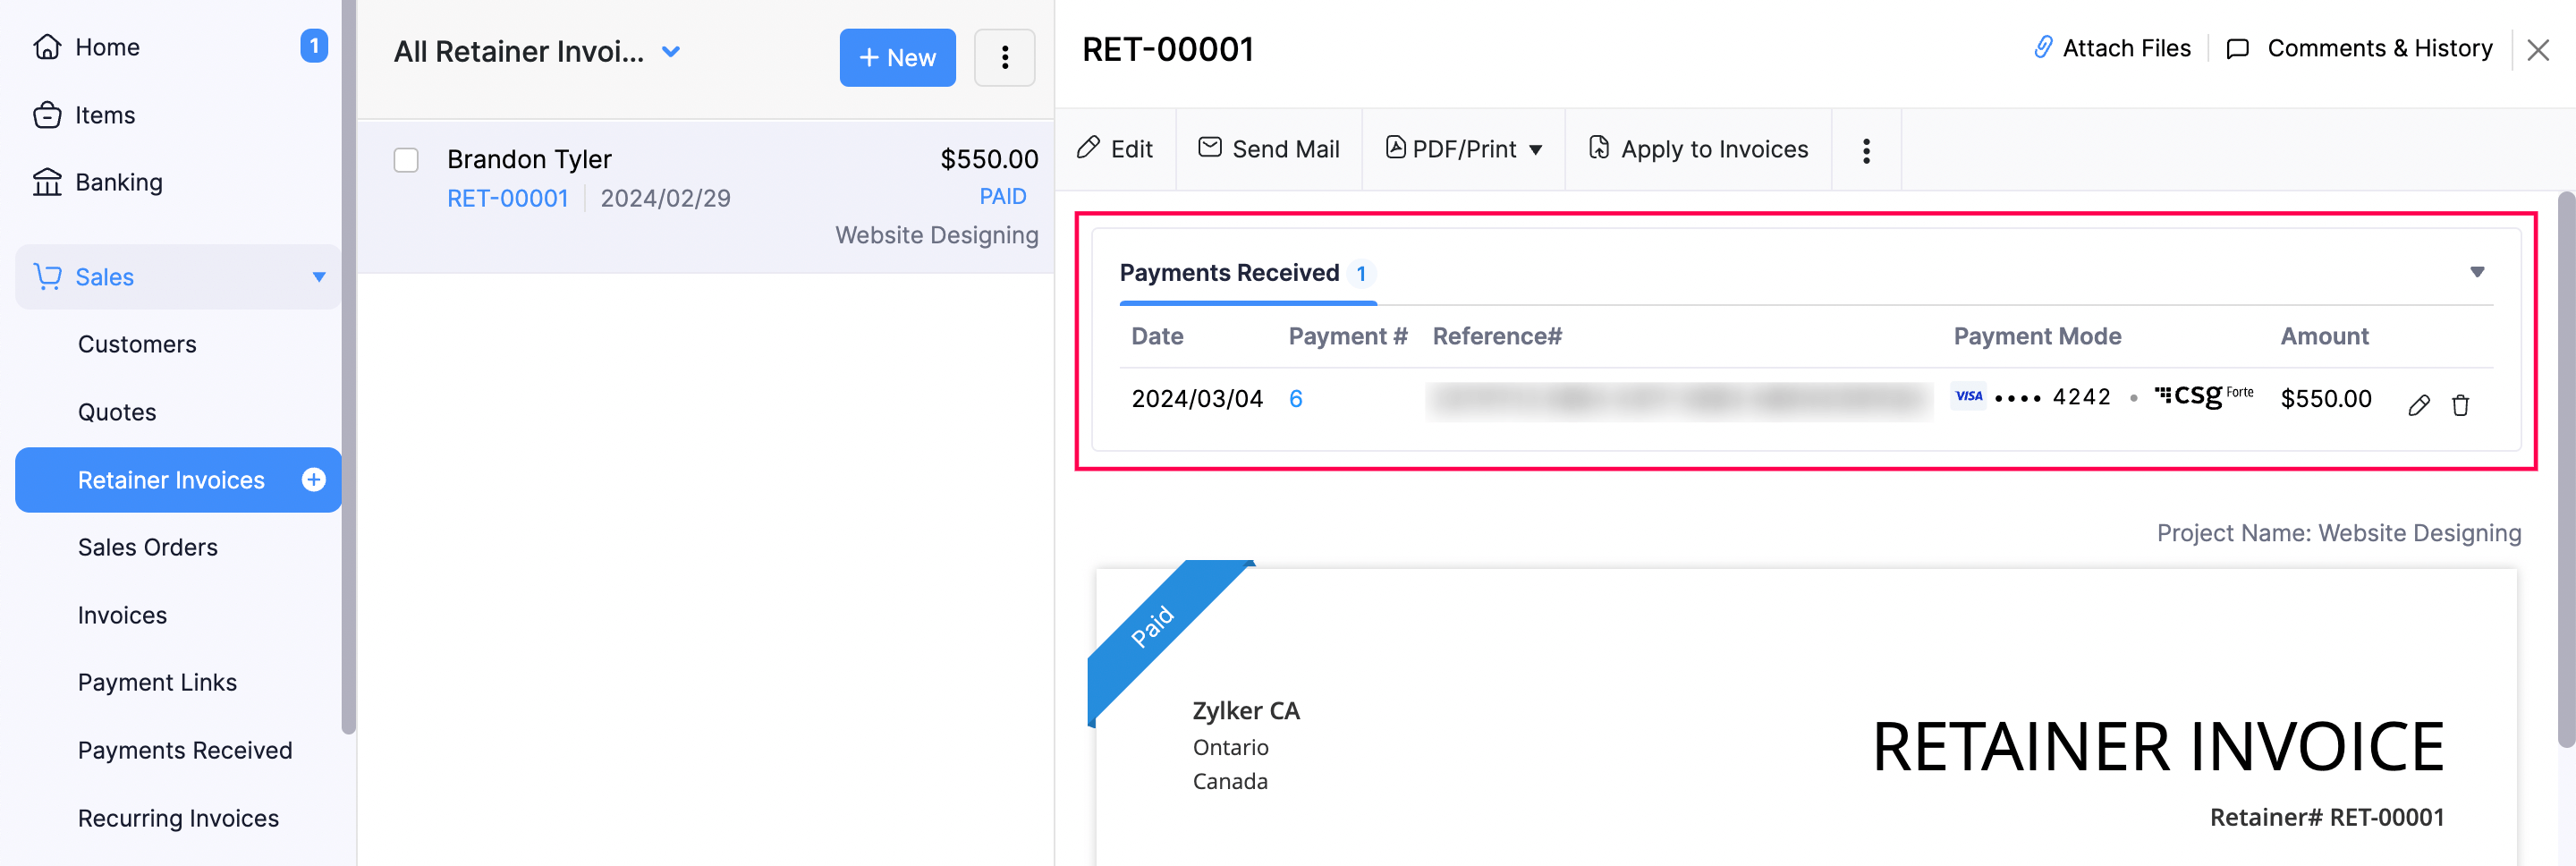The height and width of the screenshot is (866, 2576).
Task: Delete the $550.00 payment via trash icon
Action: point(2461,404)
